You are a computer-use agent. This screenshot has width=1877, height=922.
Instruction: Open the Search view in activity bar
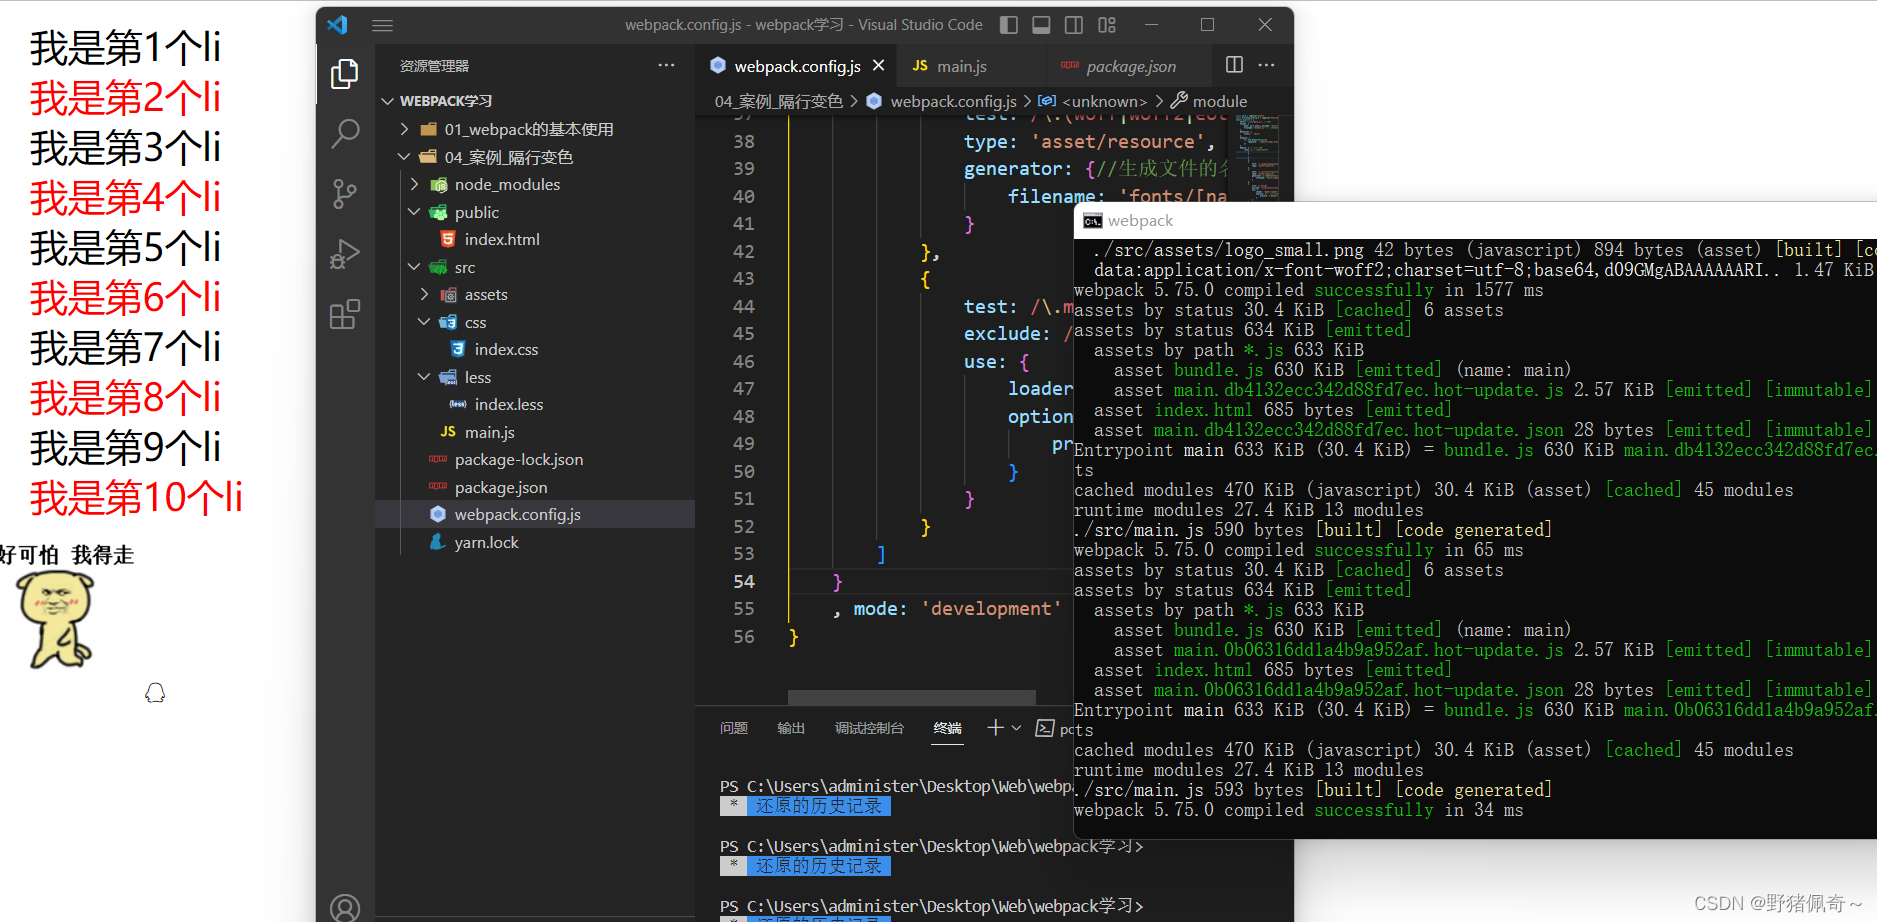[345, 133]
